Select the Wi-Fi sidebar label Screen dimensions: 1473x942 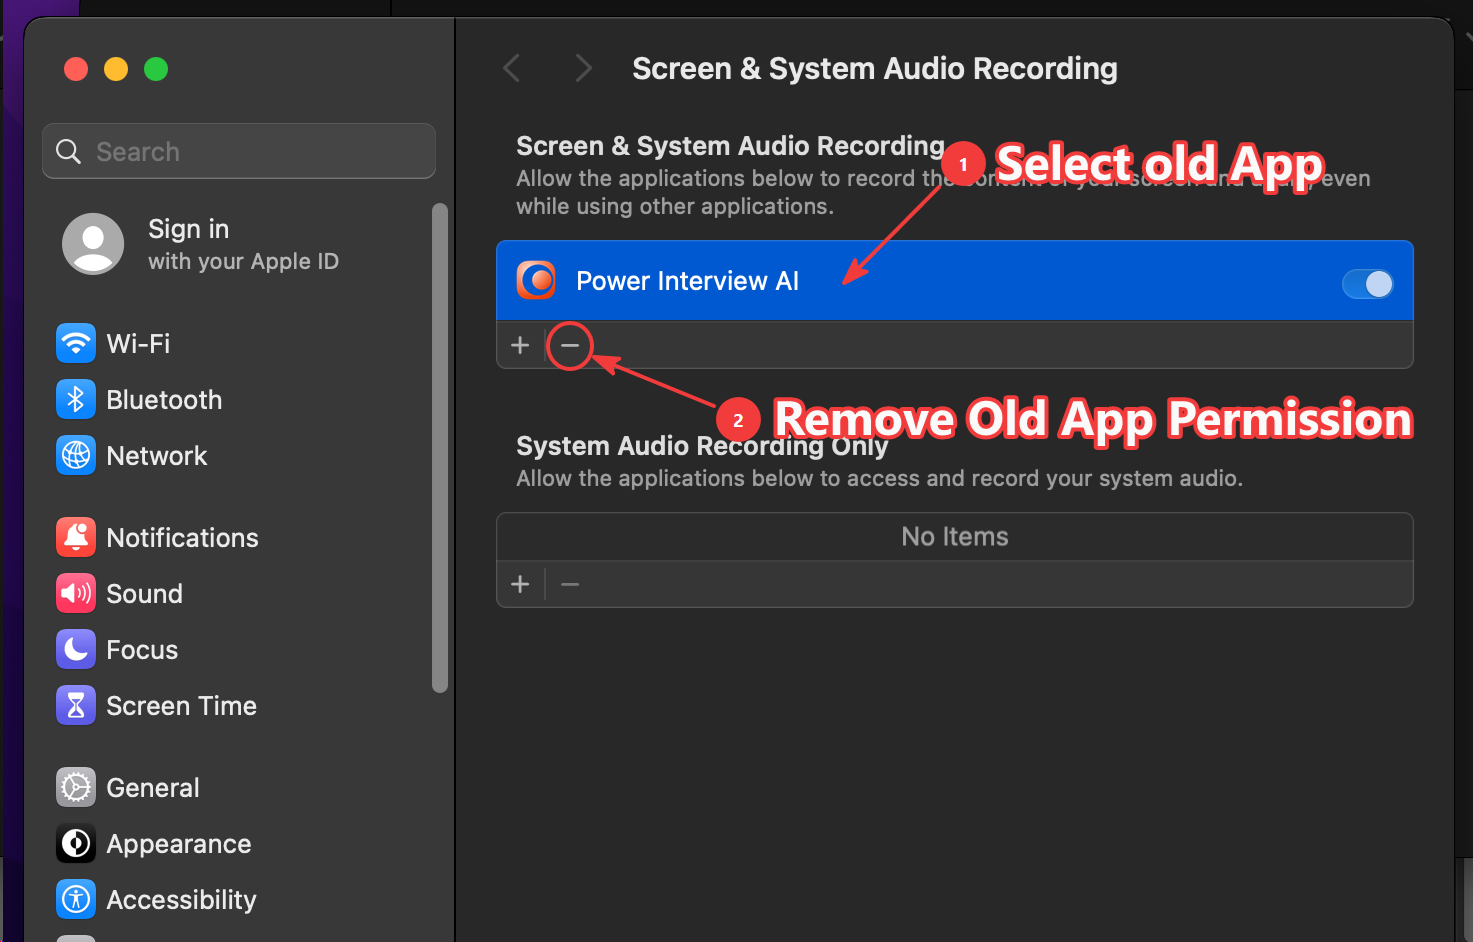[138, 344]
